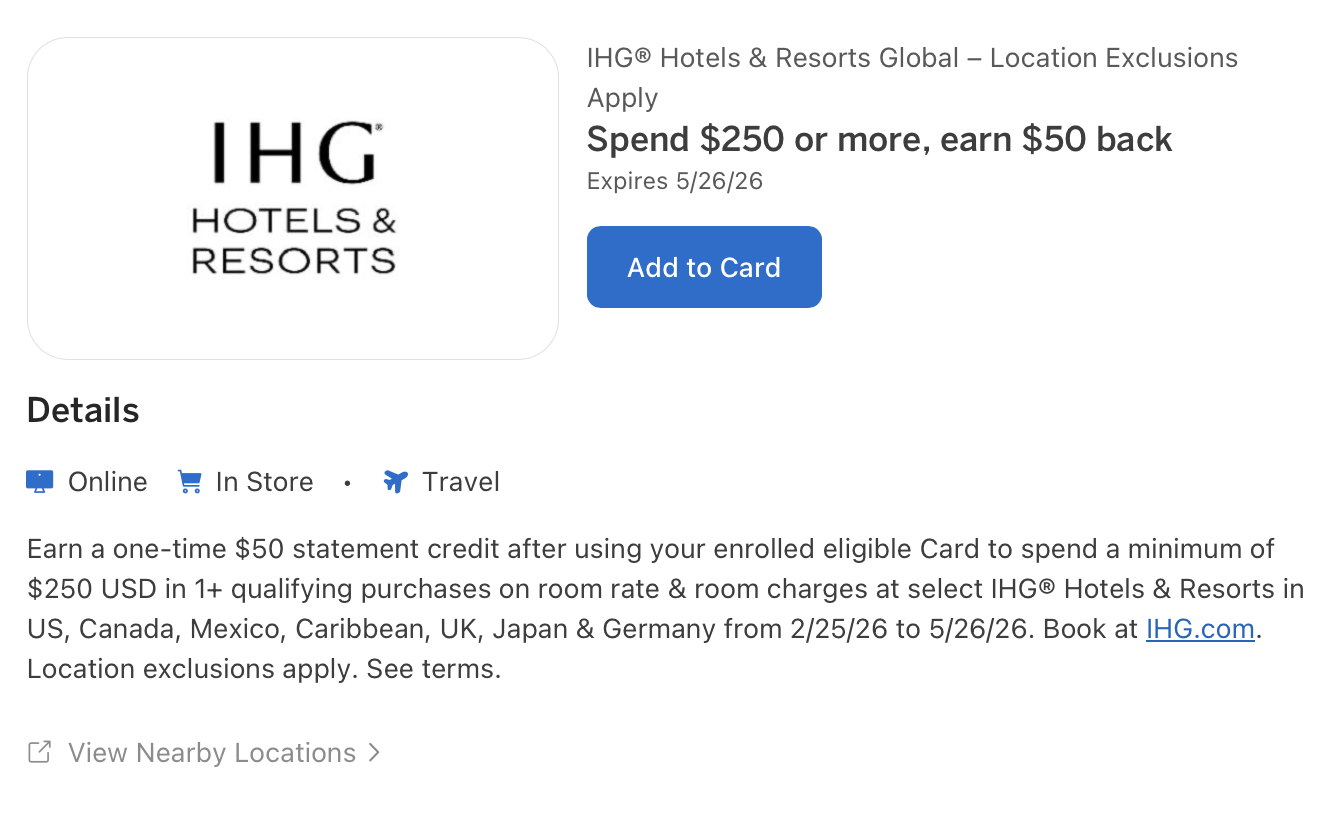
Task: Click the bullet separator before Travel
Action: (347, 483)
